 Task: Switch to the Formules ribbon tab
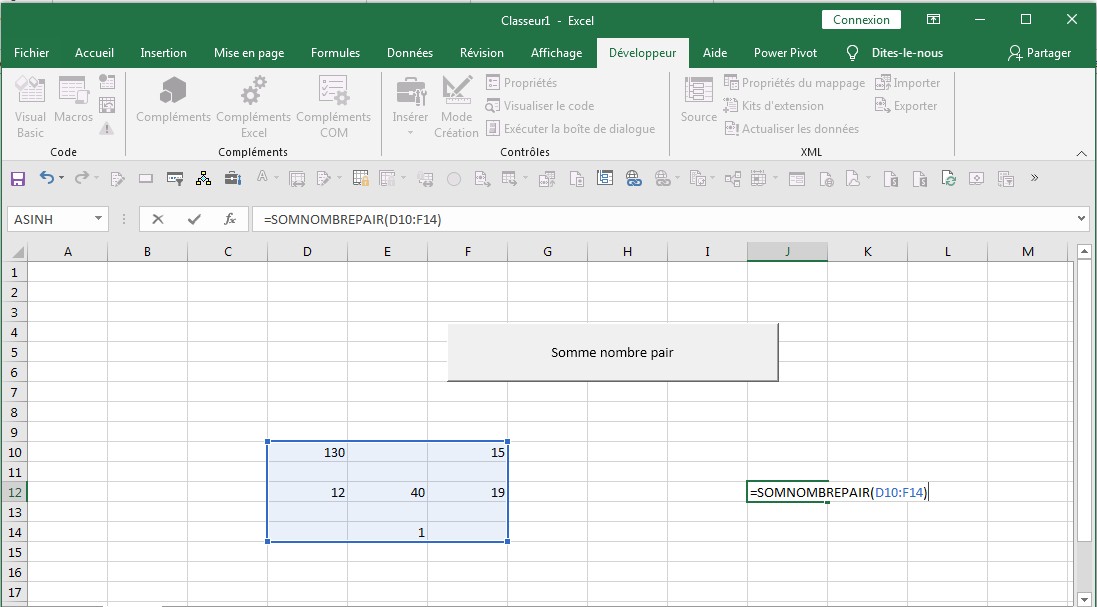pyautogui.click(x=335, y=53)
